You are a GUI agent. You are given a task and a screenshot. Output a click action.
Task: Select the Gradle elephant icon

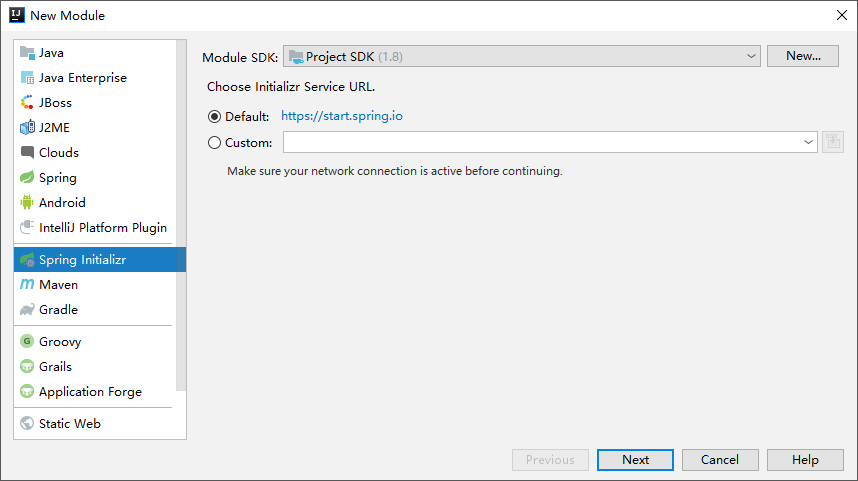point(27,310)
